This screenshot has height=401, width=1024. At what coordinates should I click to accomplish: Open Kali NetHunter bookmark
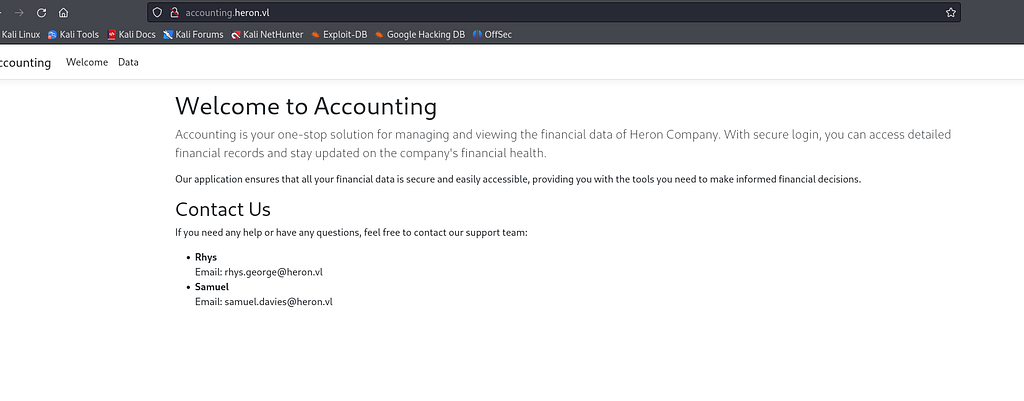tap(267, 35)
